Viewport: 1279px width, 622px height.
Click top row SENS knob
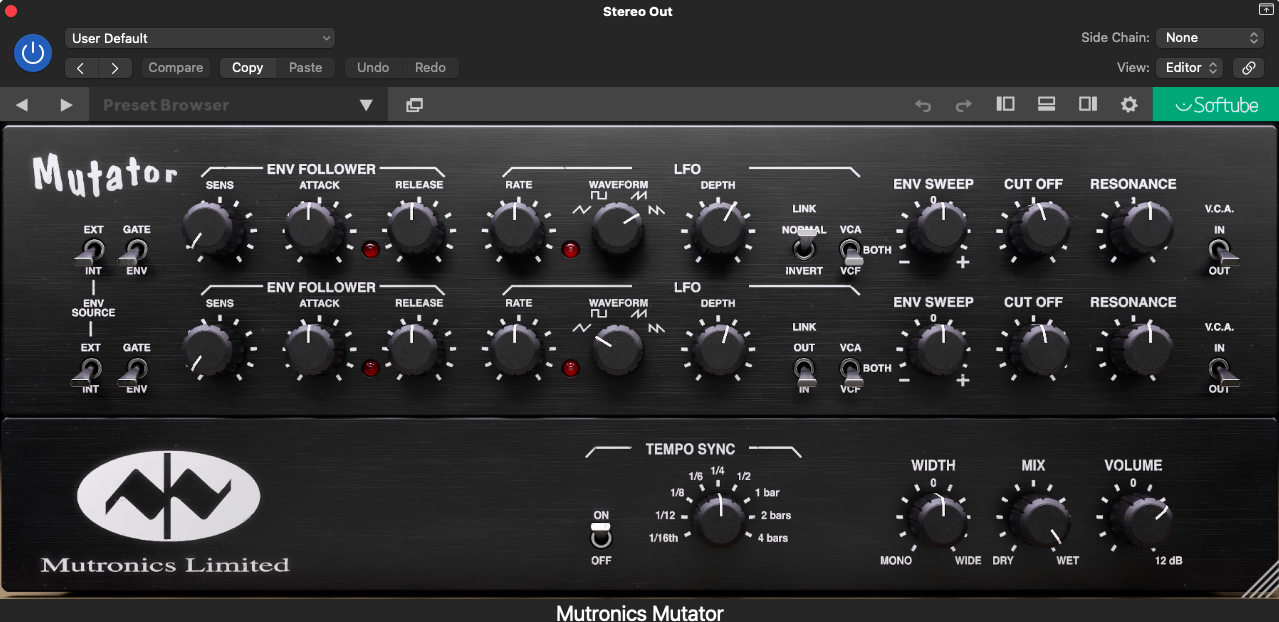click(x=214, y=228)
